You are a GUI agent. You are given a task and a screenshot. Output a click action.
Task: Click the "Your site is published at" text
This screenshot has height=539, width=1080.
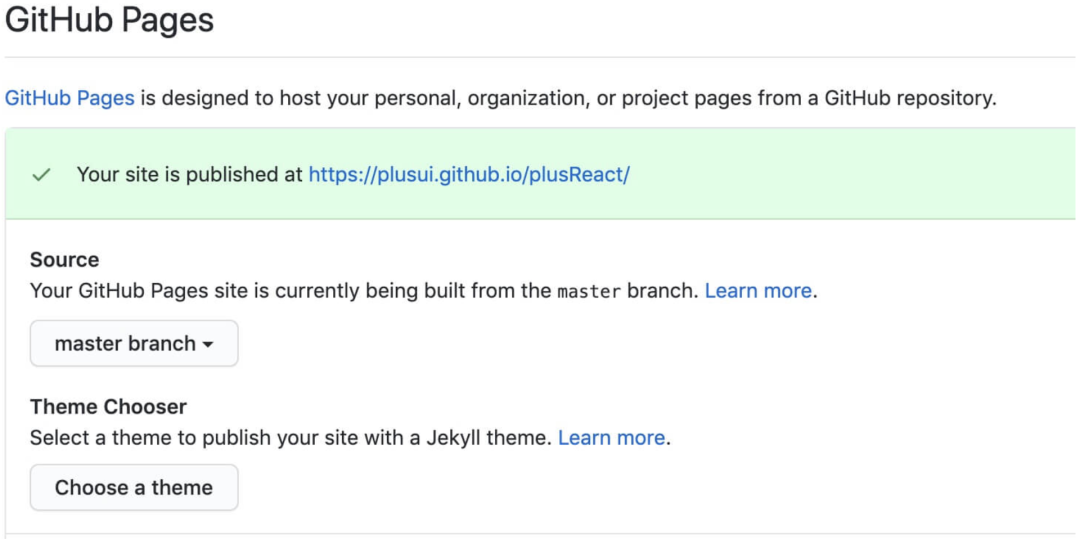pos(189,175)
